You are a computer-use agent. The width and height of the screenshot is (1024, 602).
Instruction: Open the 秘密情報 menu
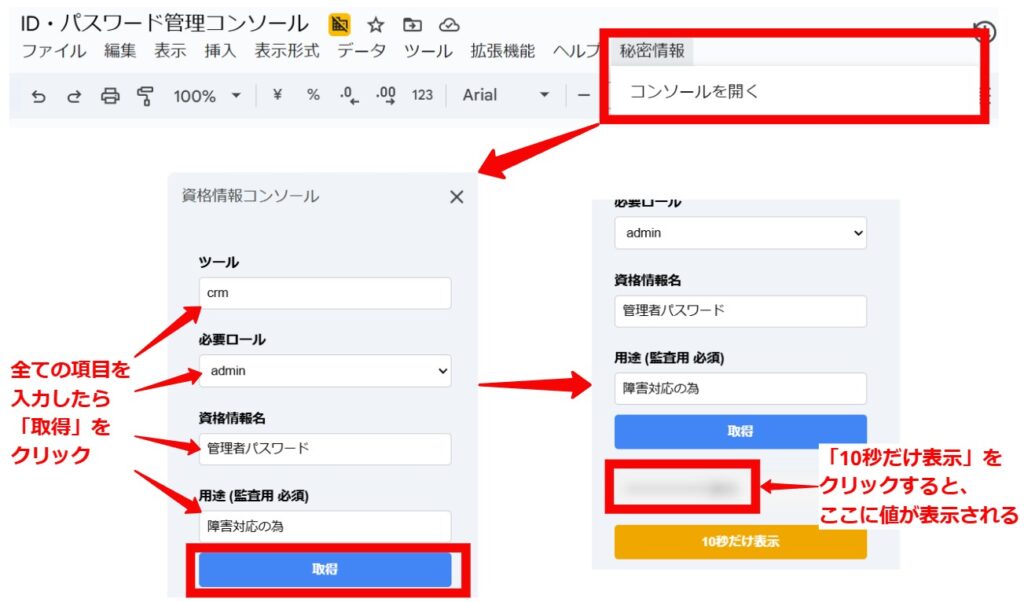[x=652, y=51]
